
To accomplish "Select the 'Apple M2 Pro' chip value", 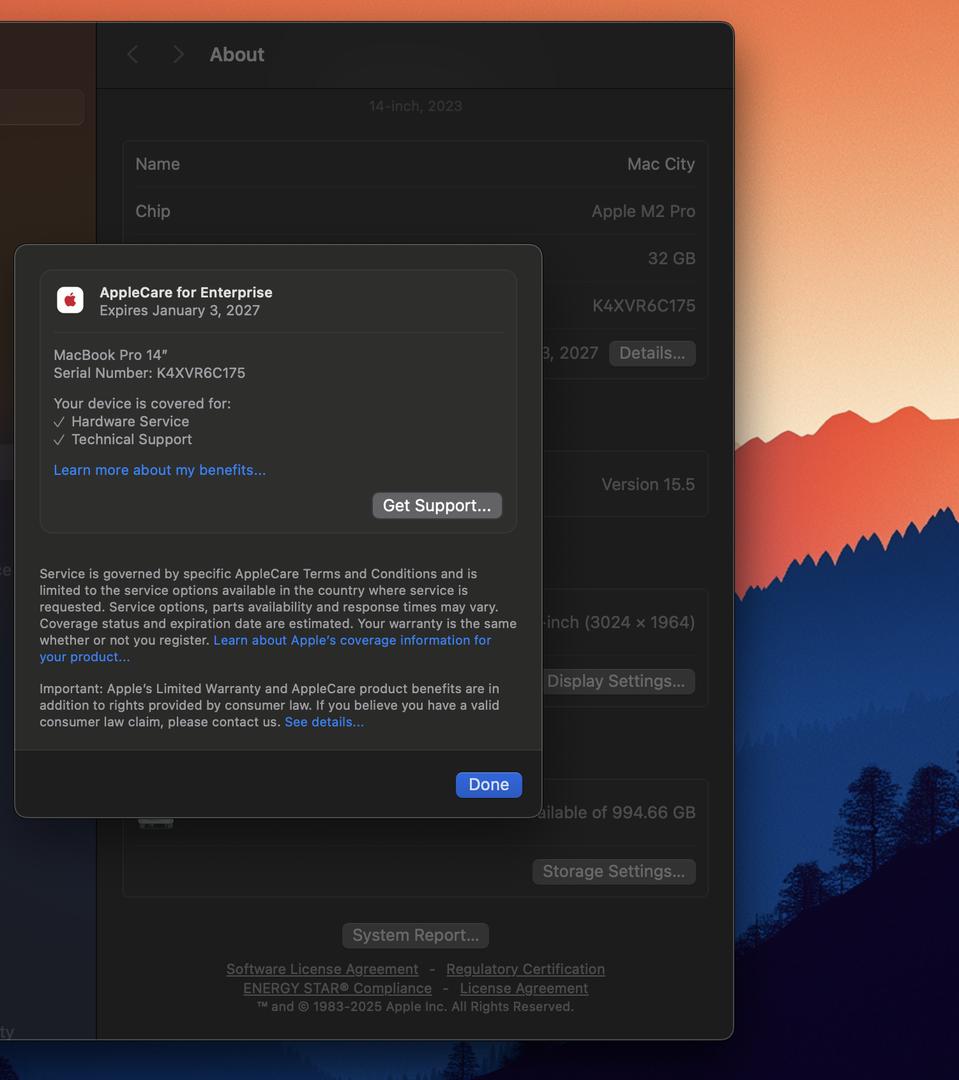I will (x=643, y=211).
